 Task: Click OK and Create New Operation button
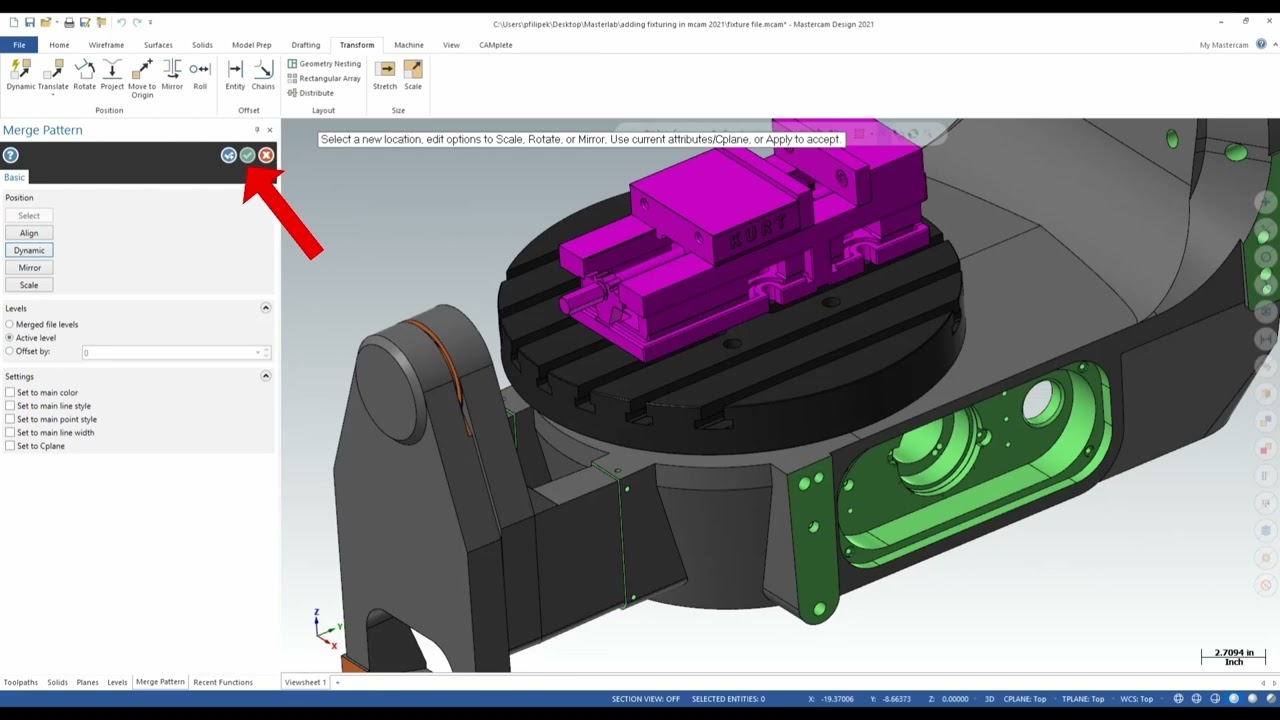coord(229,155)
